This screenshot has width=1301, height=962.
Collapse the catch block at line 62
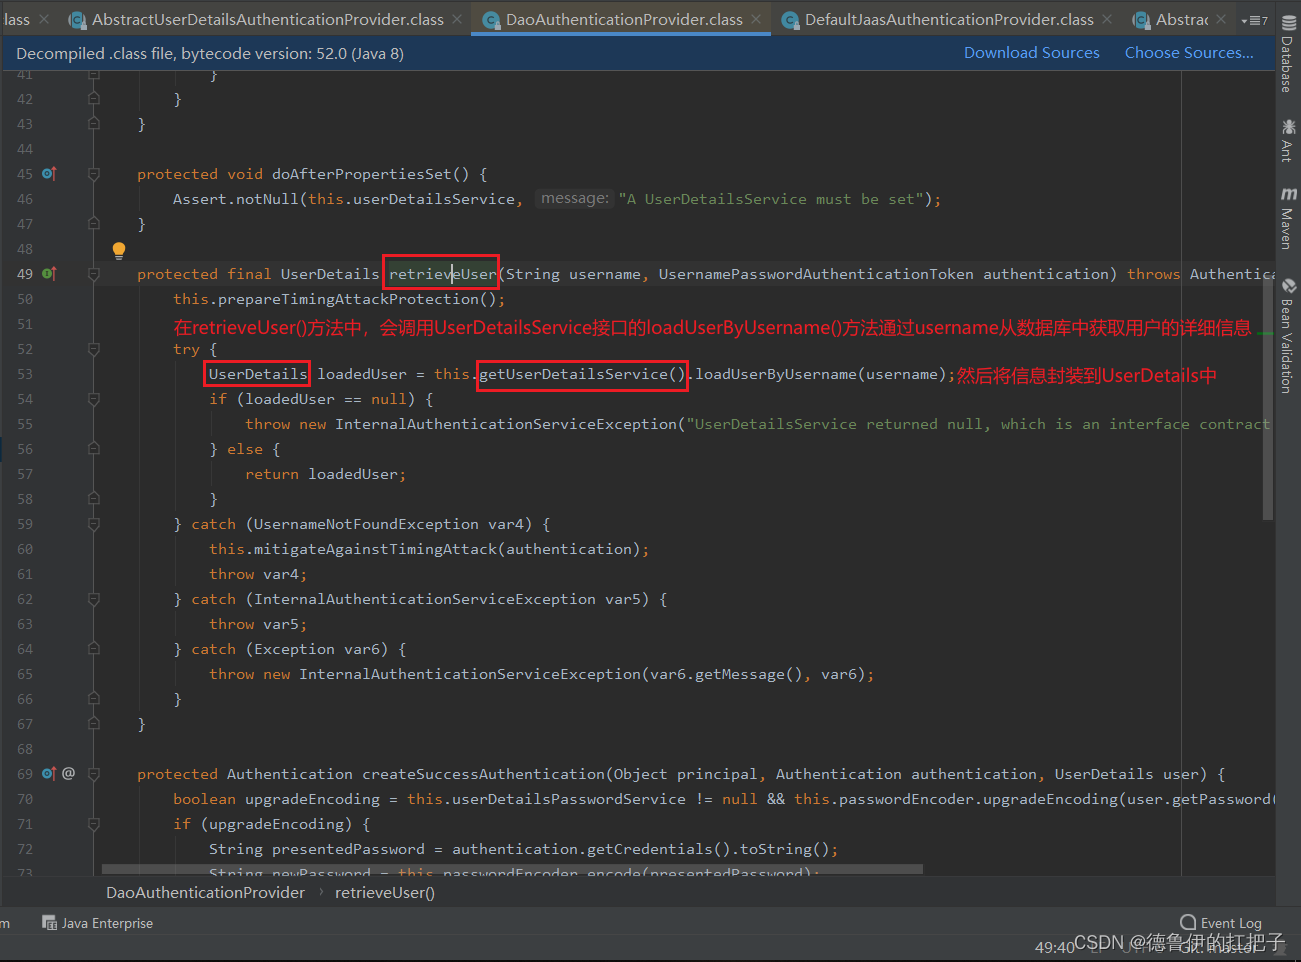[94, 599]
